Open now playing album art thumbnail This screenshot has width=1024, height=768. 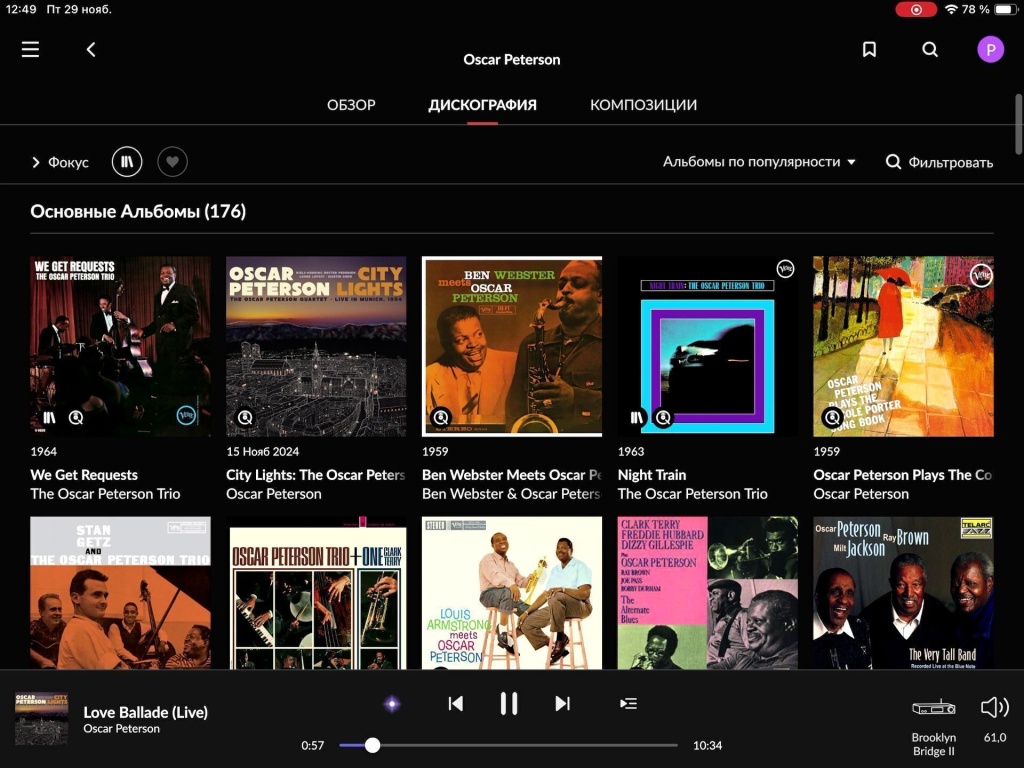point(41,719)
